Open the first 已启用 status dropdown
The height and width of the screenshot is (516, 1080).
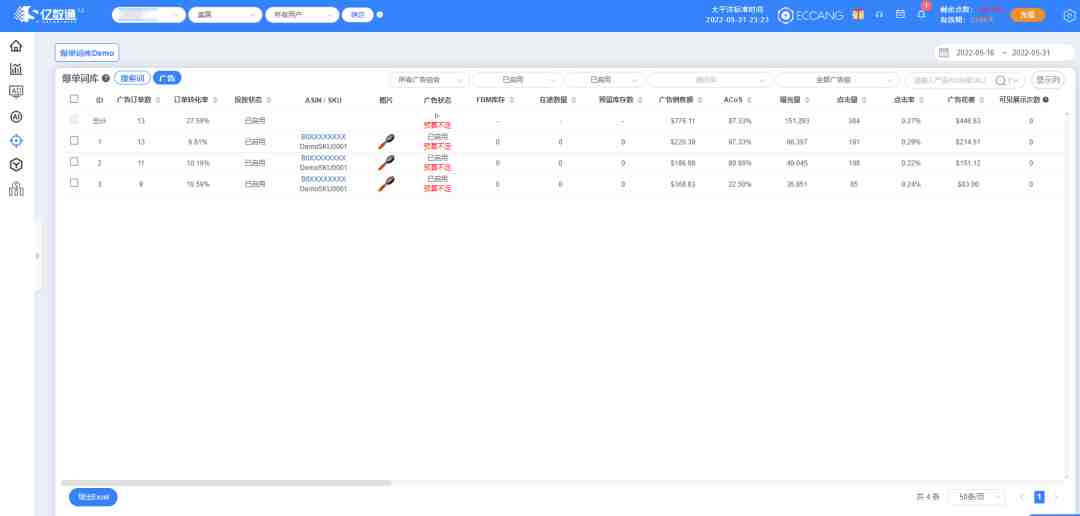point(519,80)
